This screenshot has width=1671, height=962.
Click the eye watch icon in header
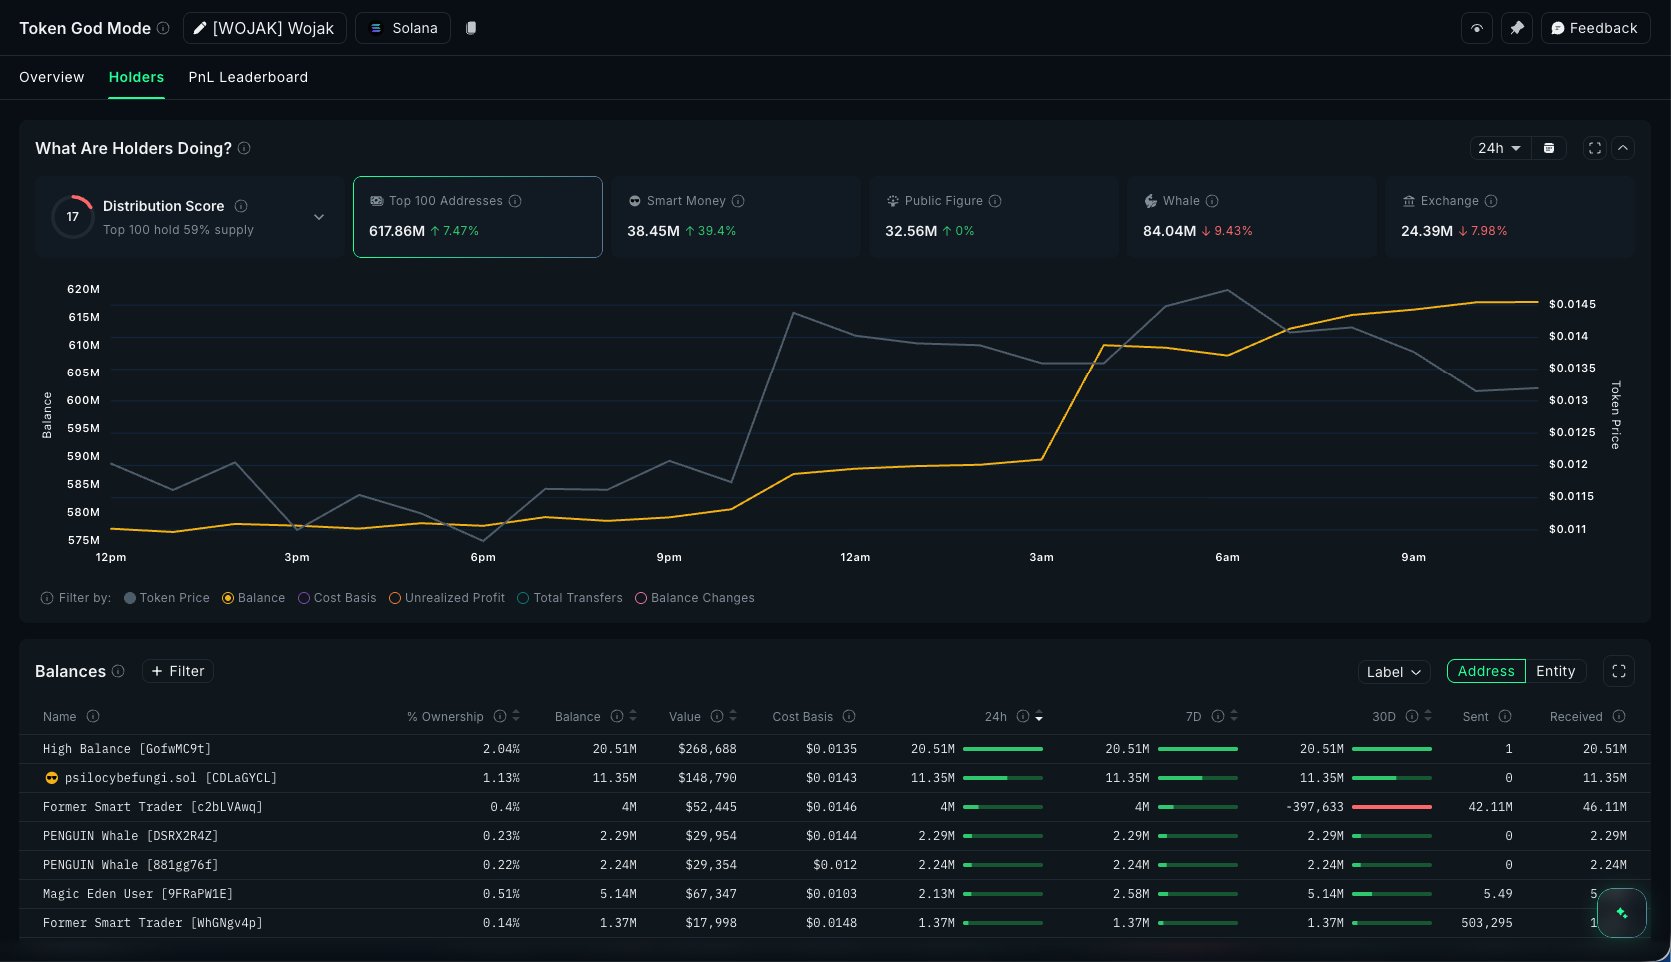(x=1476, y=28)
